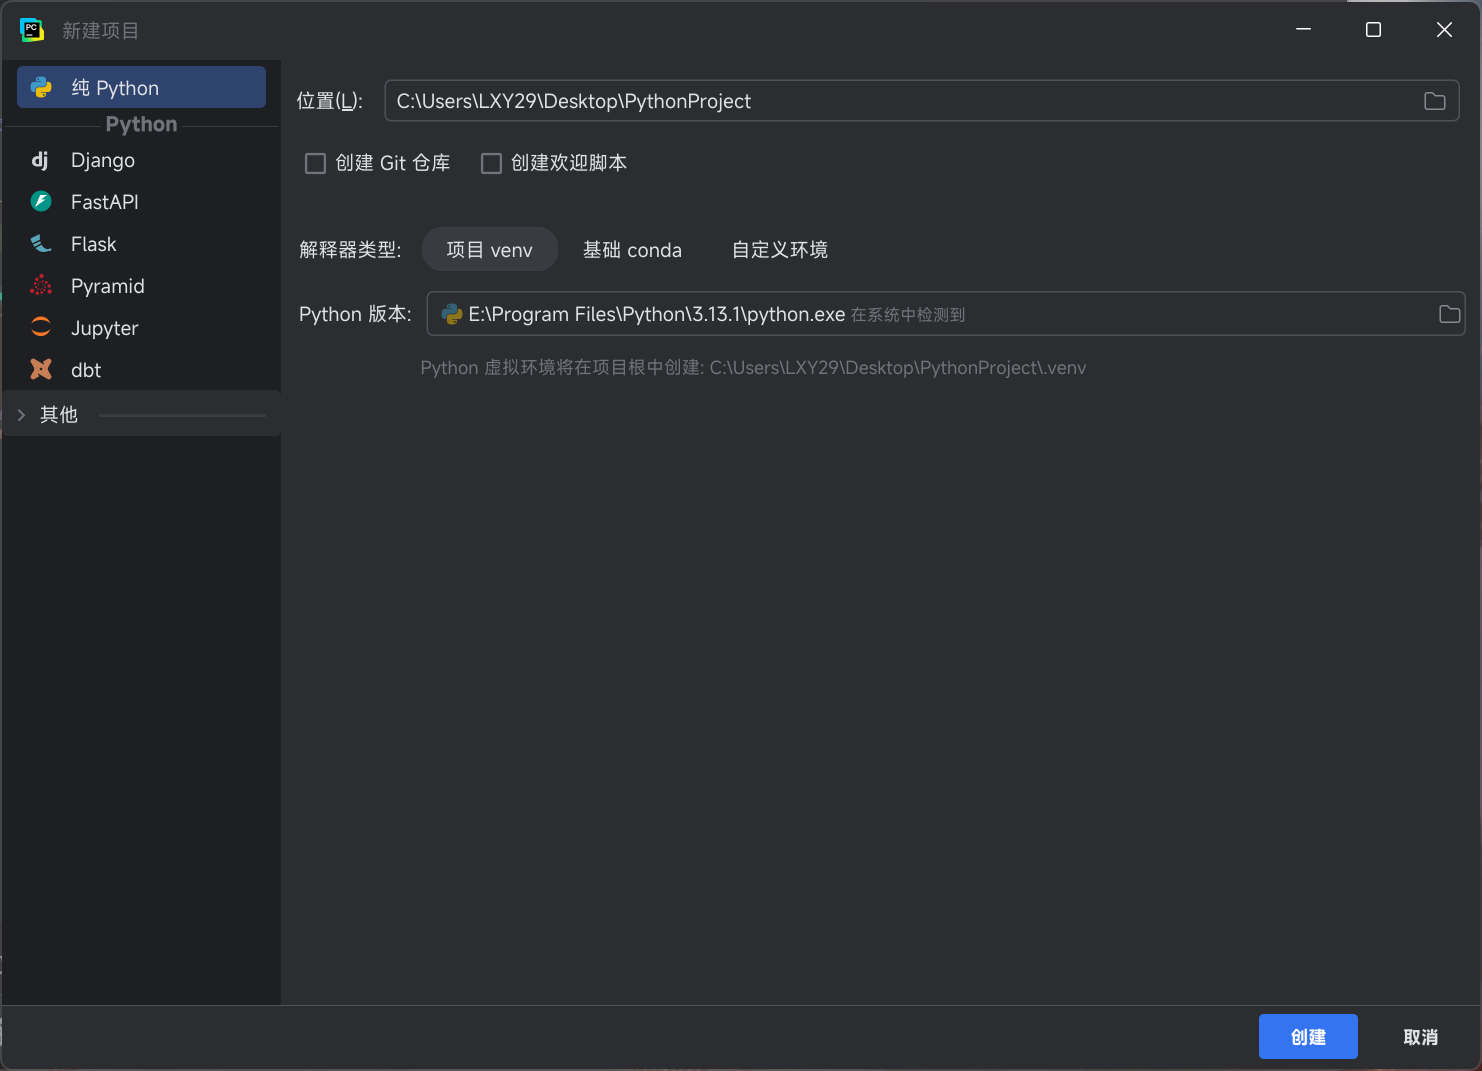This screenshot has height=1071, width=1482.
Task: Click the 在系统中检测到 text
Action: (x=908, y=315)
